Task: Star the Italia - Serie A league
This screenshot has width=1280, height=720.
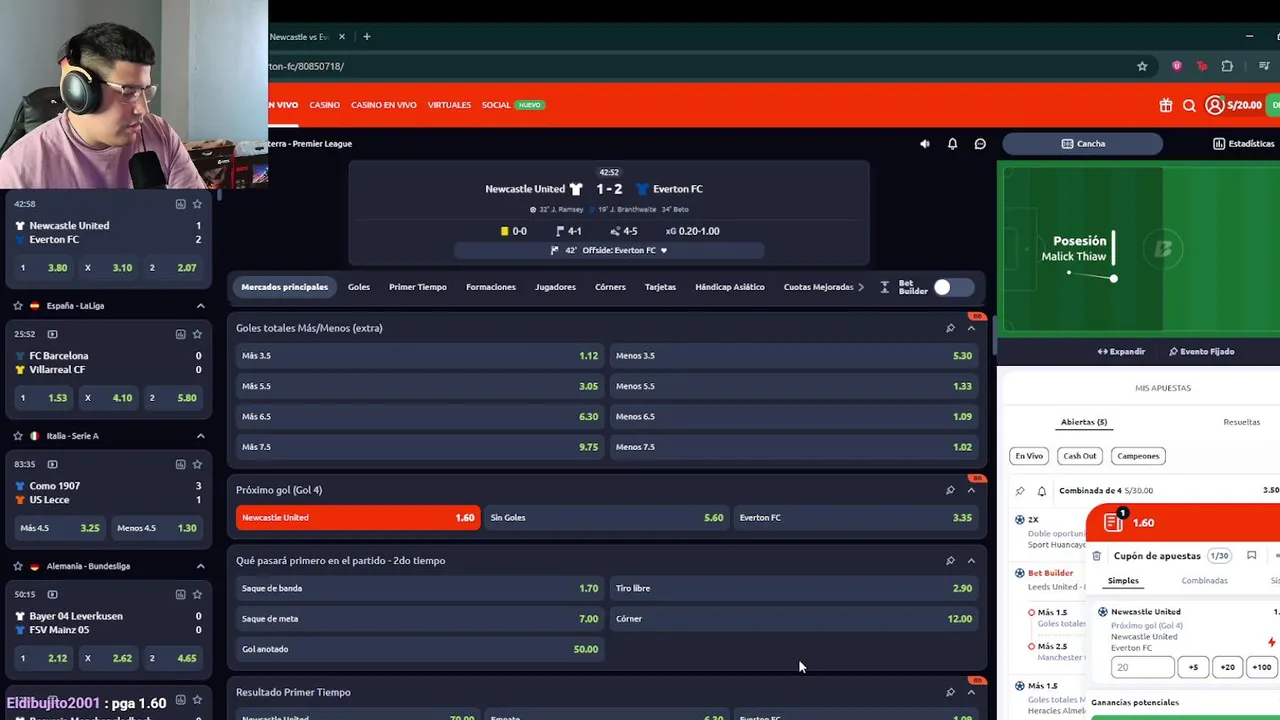Action: [18, 436]
